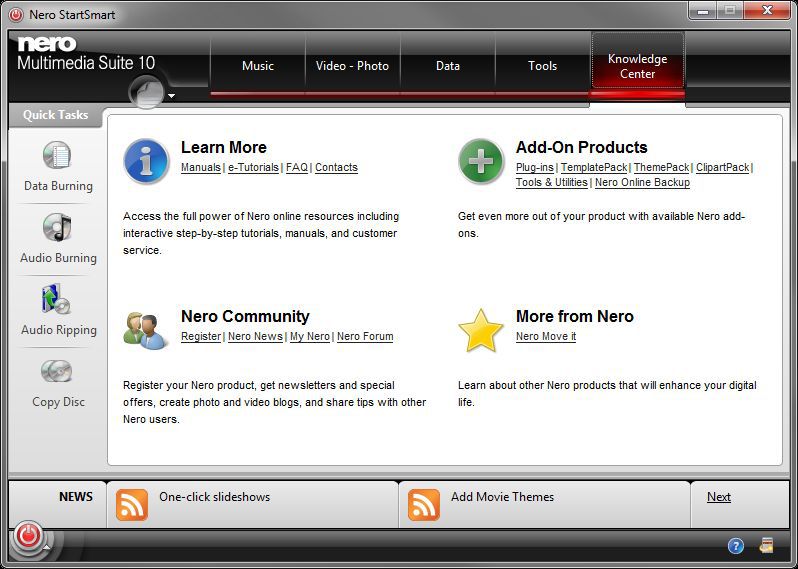Open the Tools tab
The height and width of the screenshot is (569, 798).
(543, 66)
